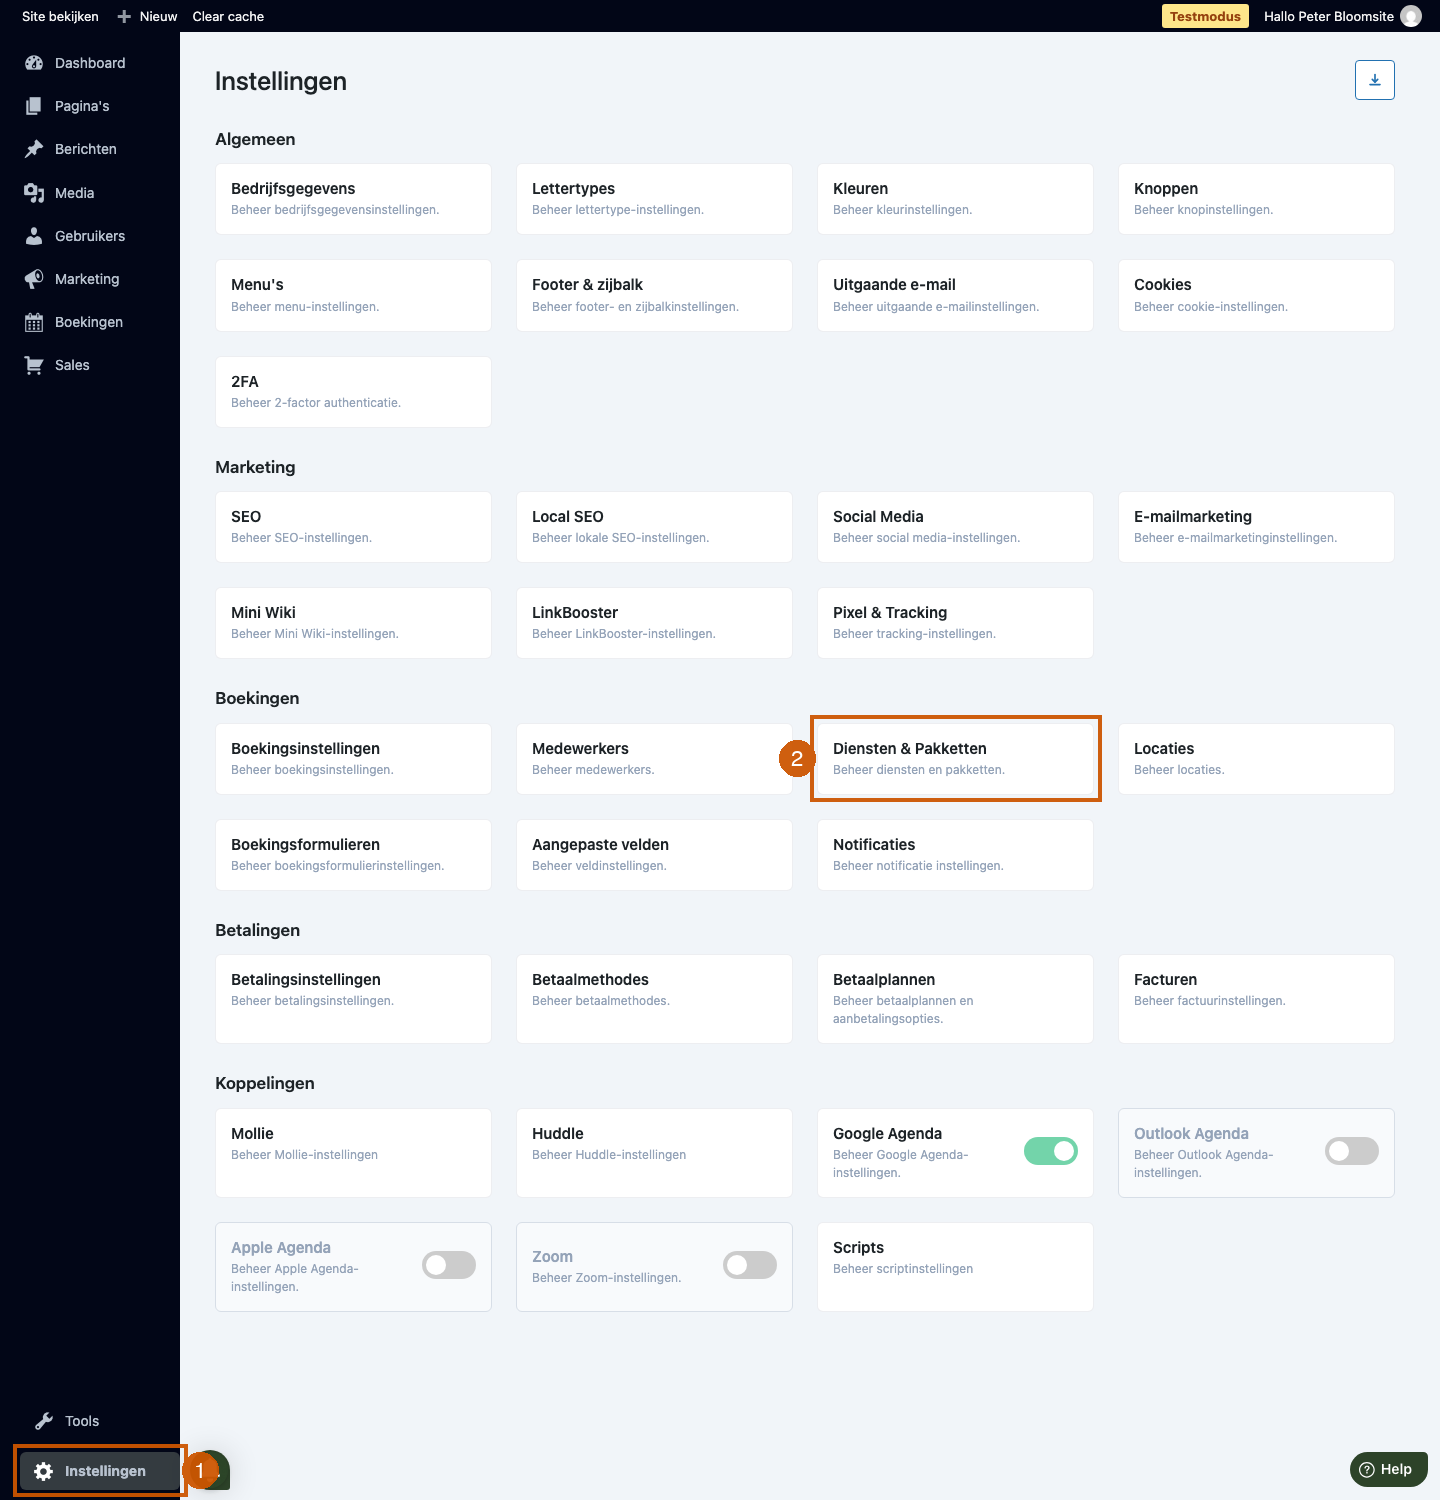1440x1500 pixels.
Task: Open Social Media settings card
Action: [x=955, y=527]
